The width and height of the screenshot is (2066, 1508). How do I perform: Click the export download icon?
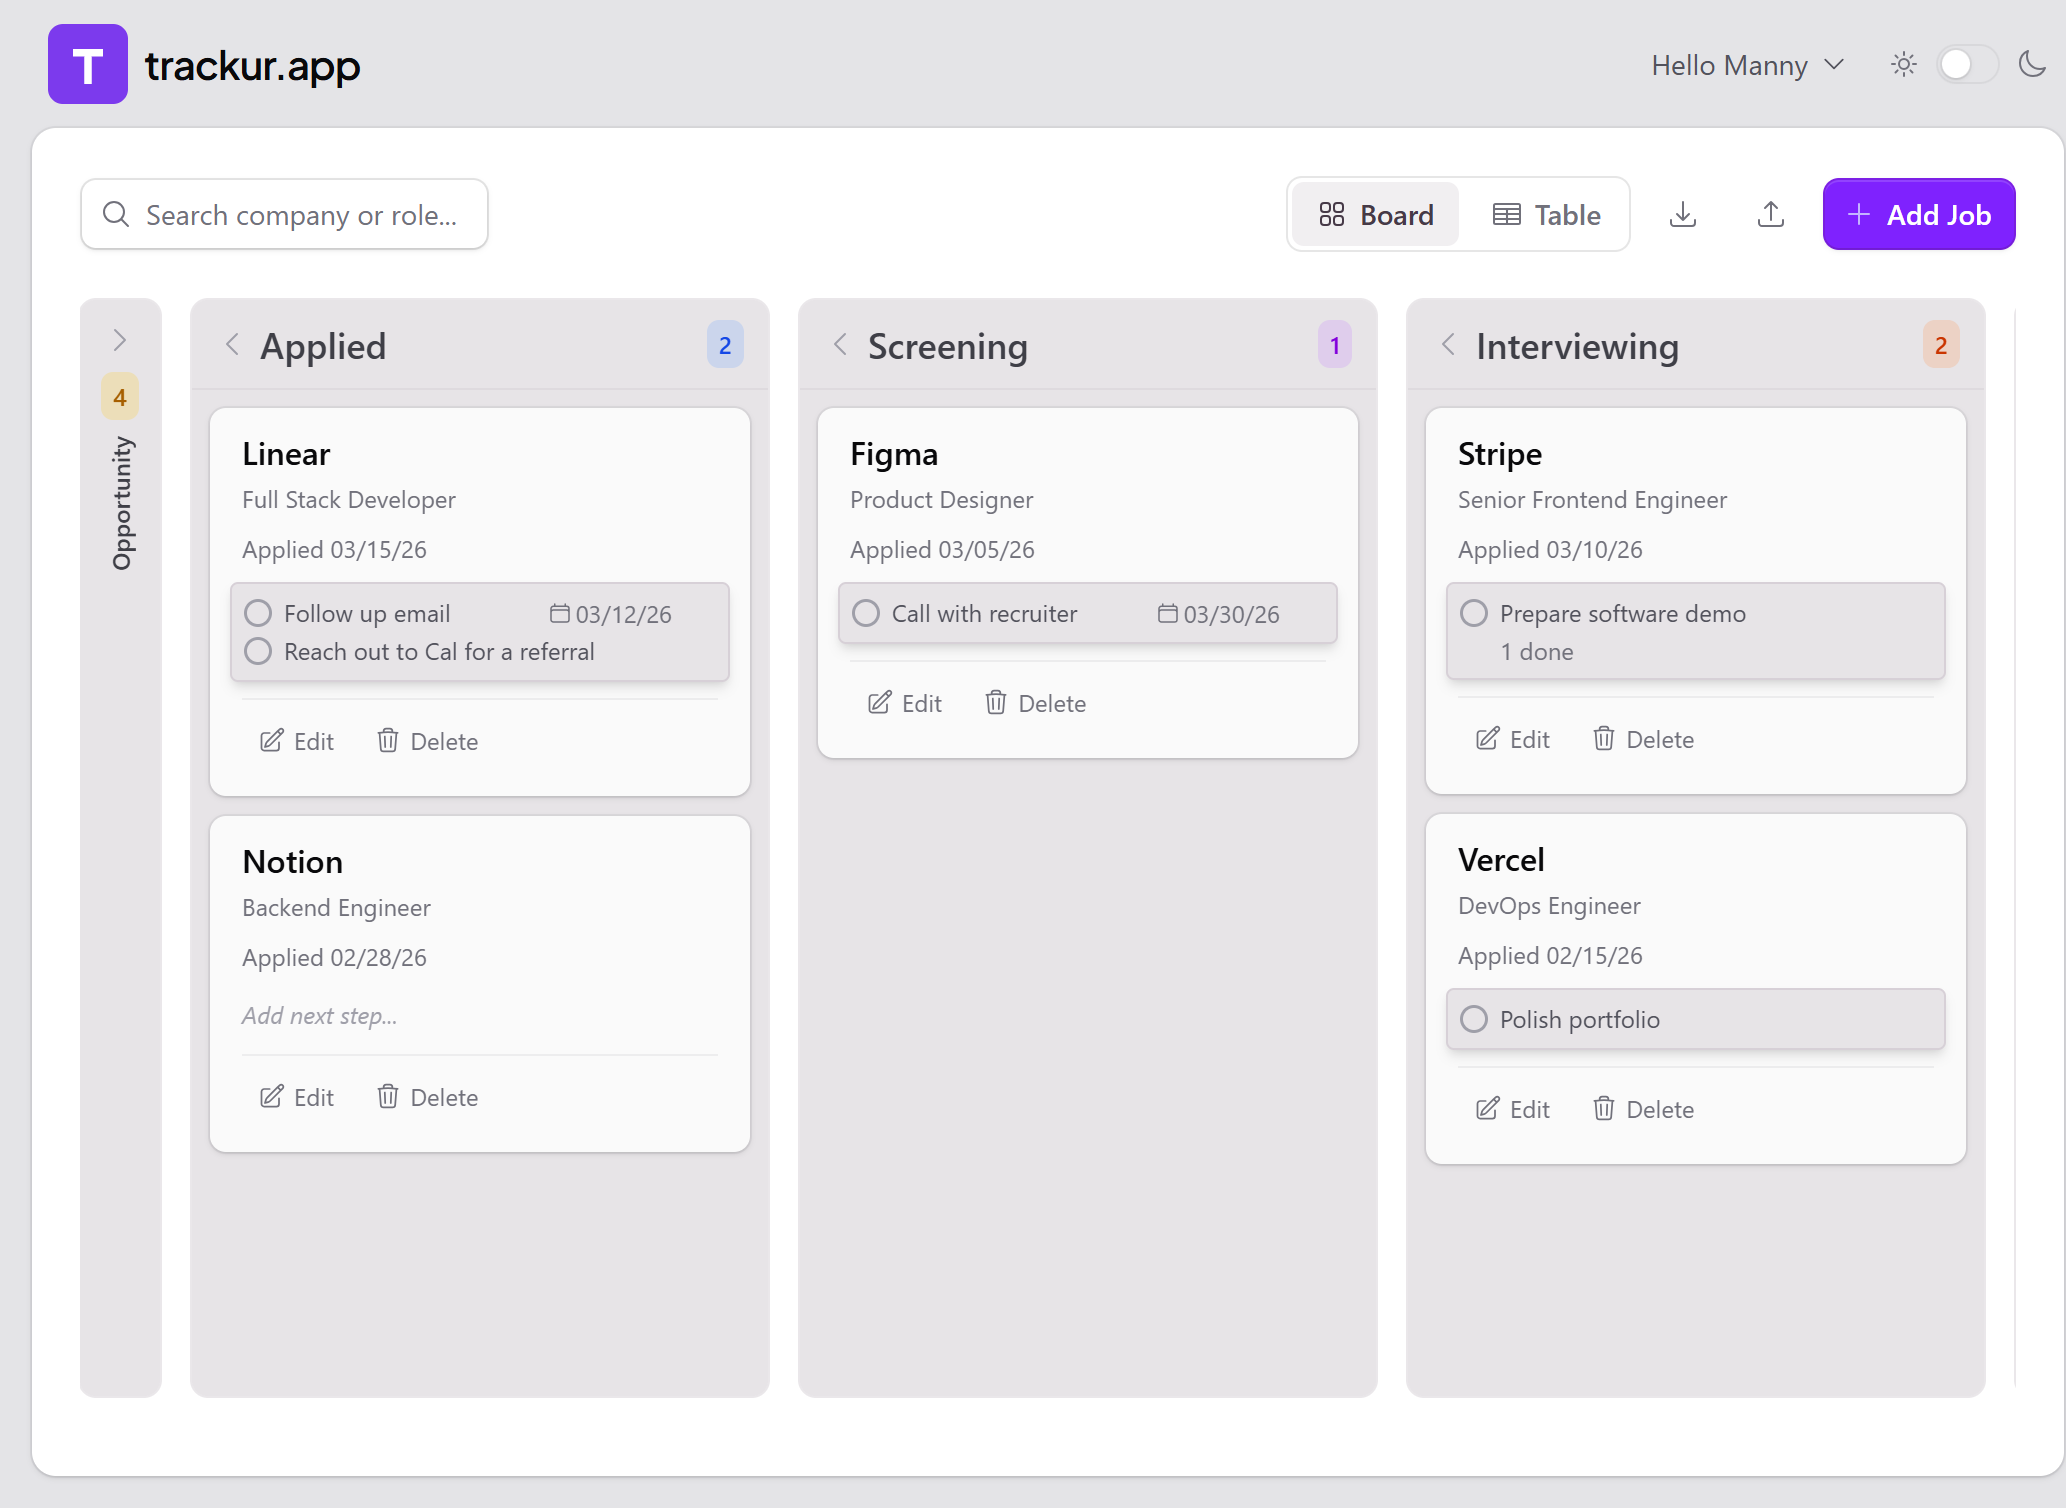[1683, 214]
